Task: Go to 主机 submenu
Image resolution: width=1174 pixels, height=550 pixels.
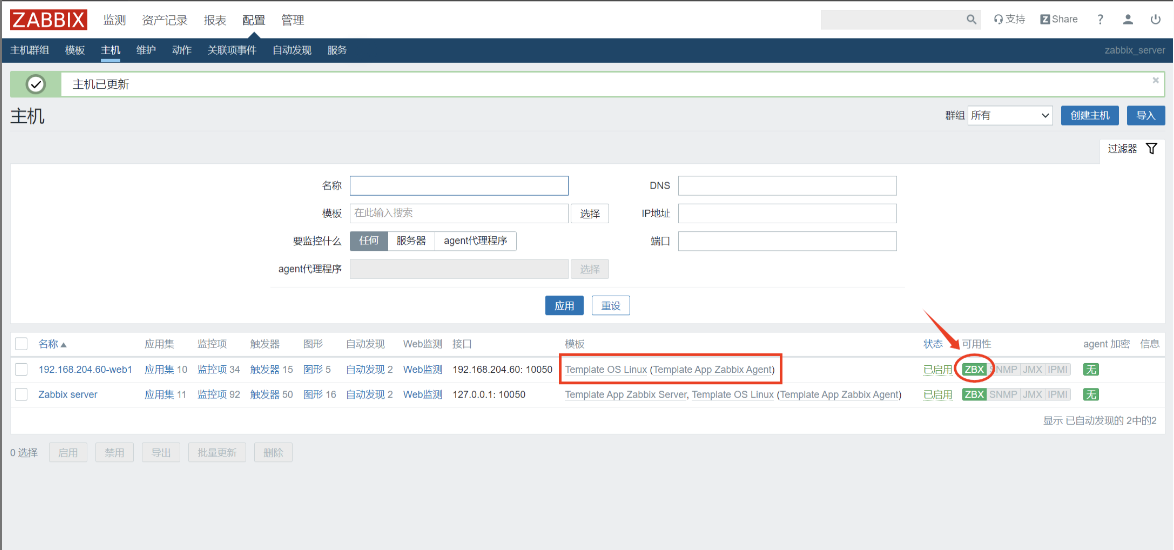Action: (111, 50)
